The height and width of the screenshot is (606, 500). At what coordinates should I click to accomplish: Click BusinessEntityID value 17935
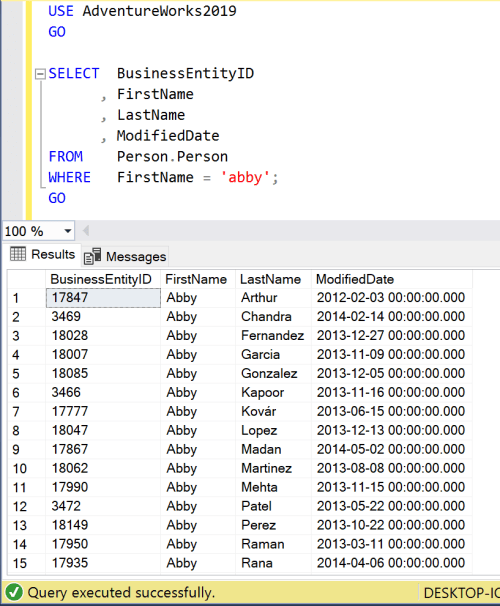coord(103,563)
